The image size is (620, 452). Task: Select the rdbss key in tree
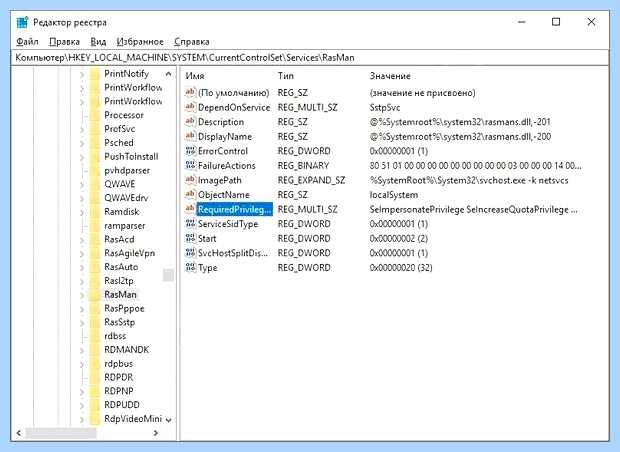tap(115, 336)
